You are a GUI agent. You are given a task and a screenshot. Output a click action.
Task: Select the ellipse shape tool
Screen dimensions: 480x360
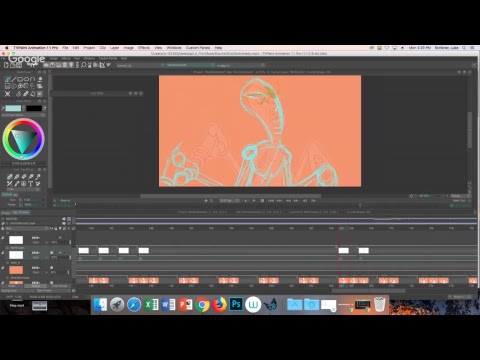click(x=26, y=79)
